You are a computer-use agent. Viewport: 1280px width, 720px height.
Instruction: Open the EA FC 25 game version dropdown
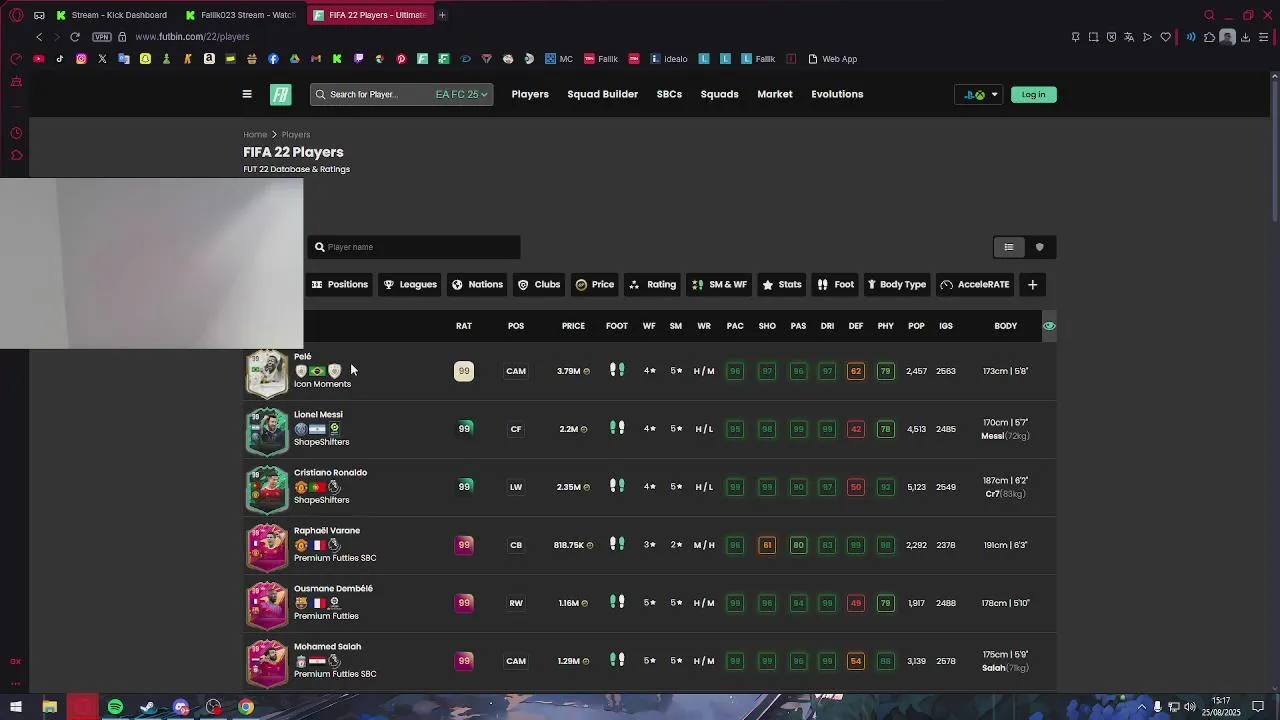point(461,94)
